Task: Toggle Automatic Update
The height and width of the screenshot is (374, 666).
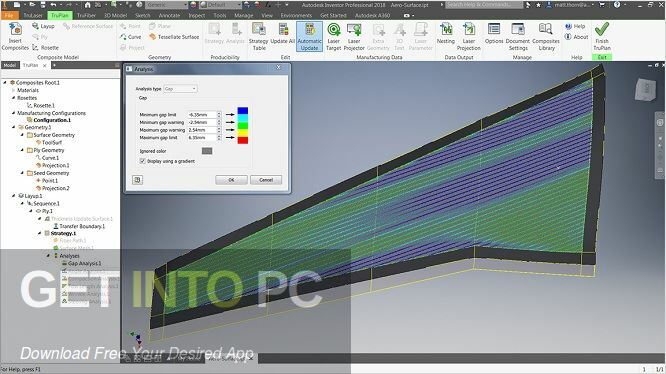Action: click(x=309, y=37)
